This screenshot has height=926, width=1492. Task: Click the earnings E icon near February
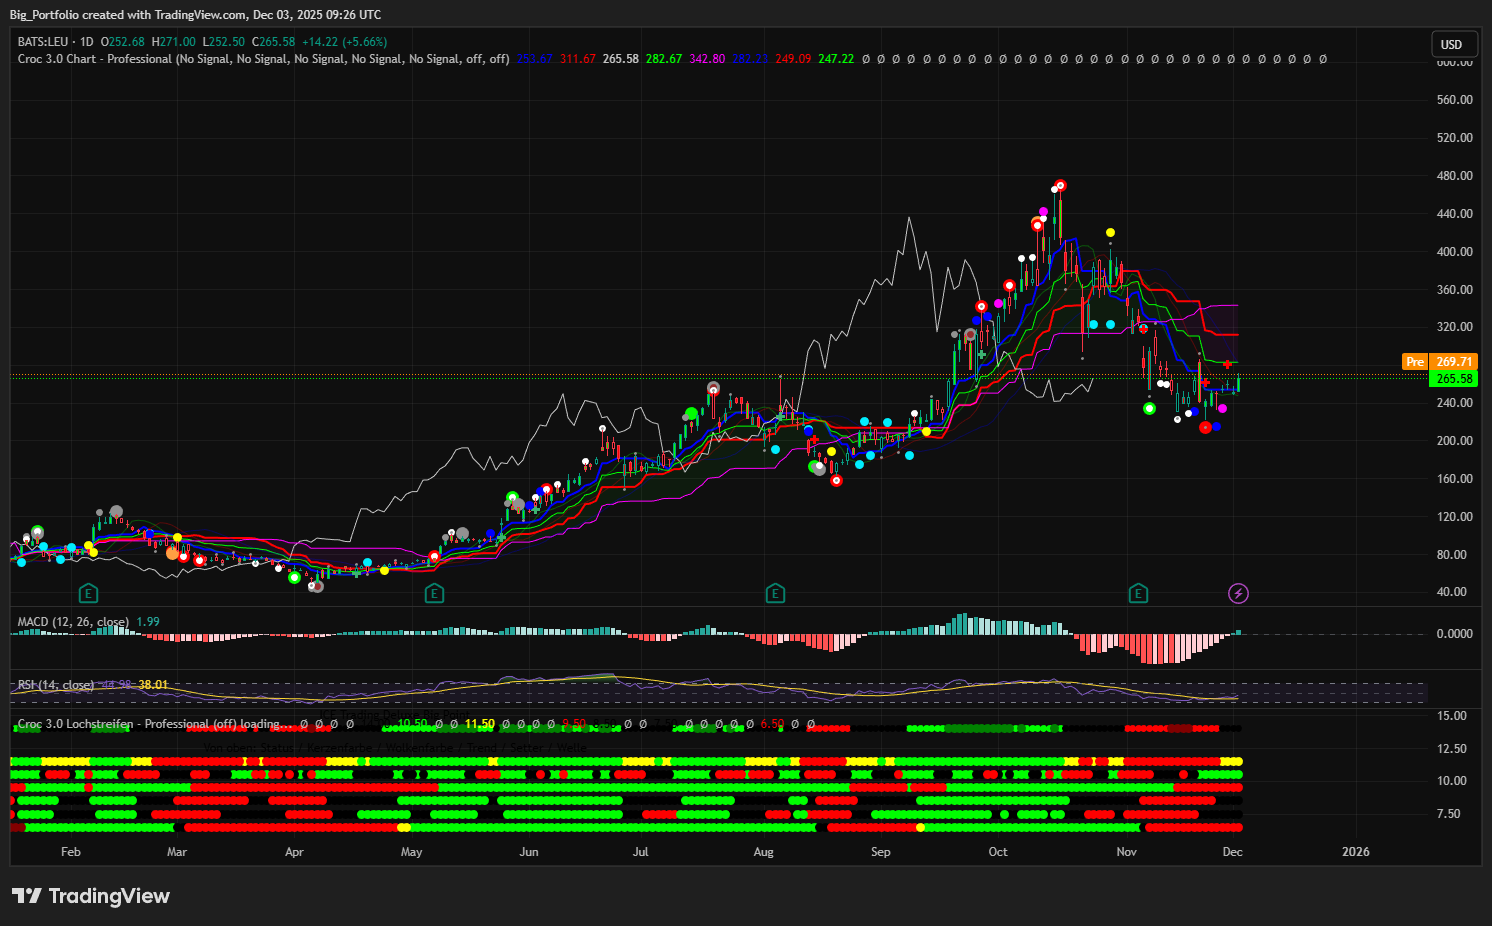88,594
